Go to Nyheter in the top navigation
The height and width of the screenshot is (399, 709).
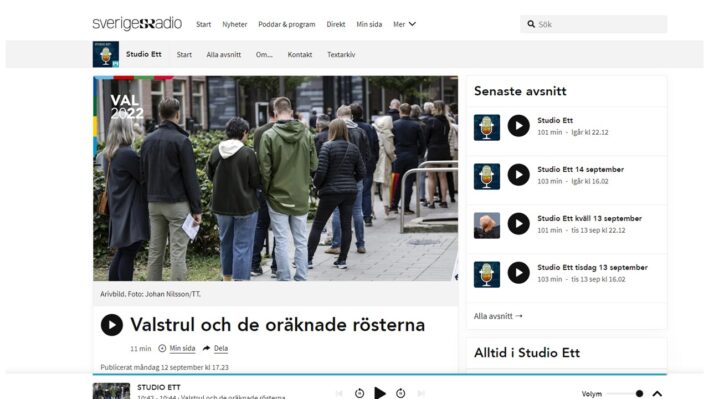pyautogui.click(x=235, y=24)
